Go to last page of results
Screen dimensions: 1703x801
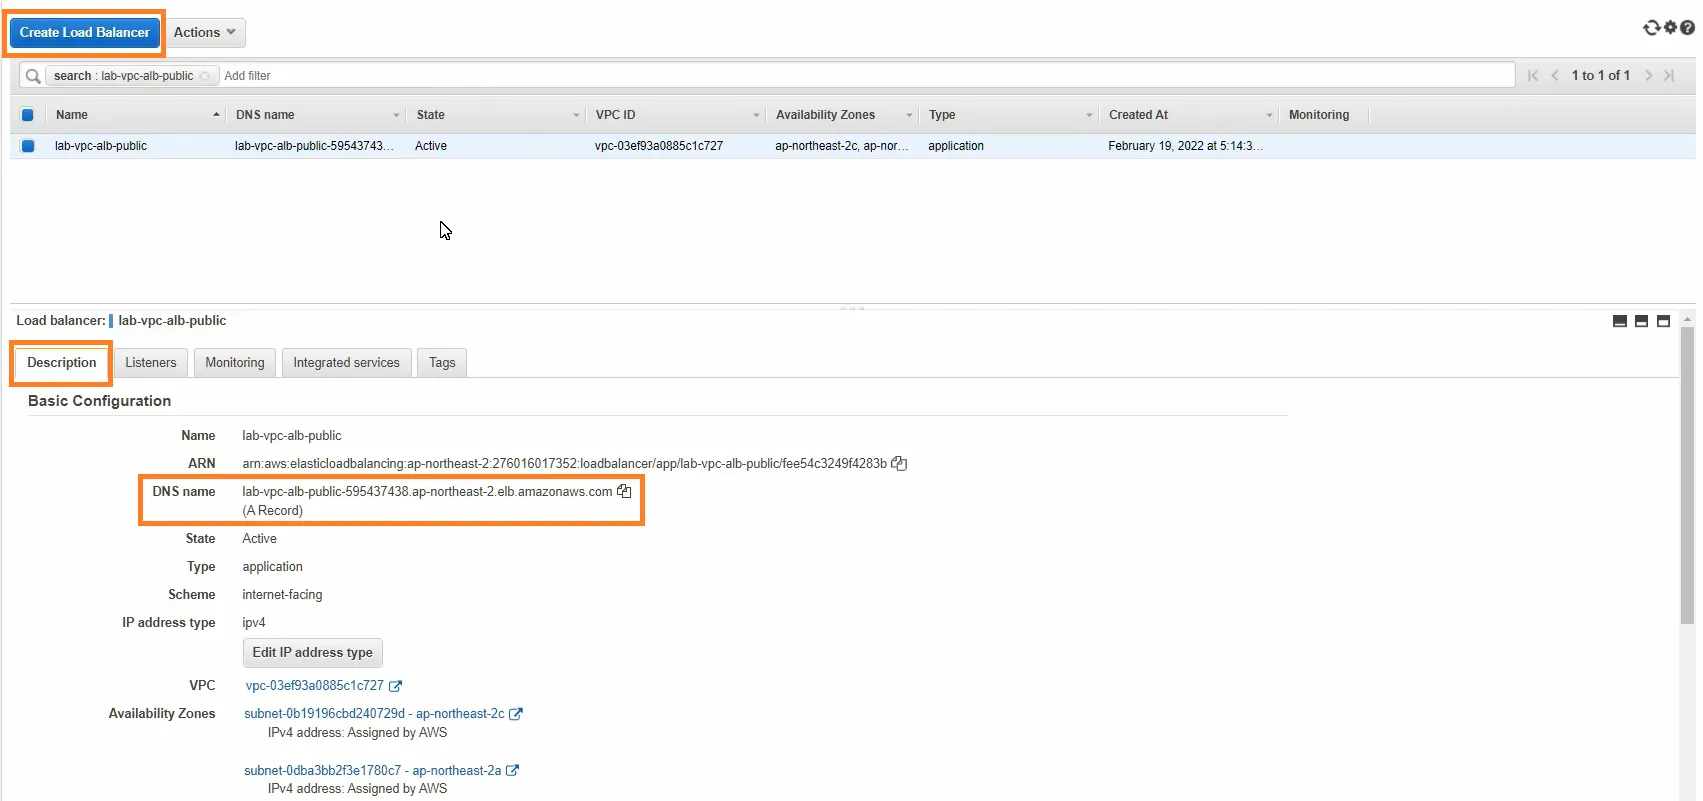click(1669, 76)
